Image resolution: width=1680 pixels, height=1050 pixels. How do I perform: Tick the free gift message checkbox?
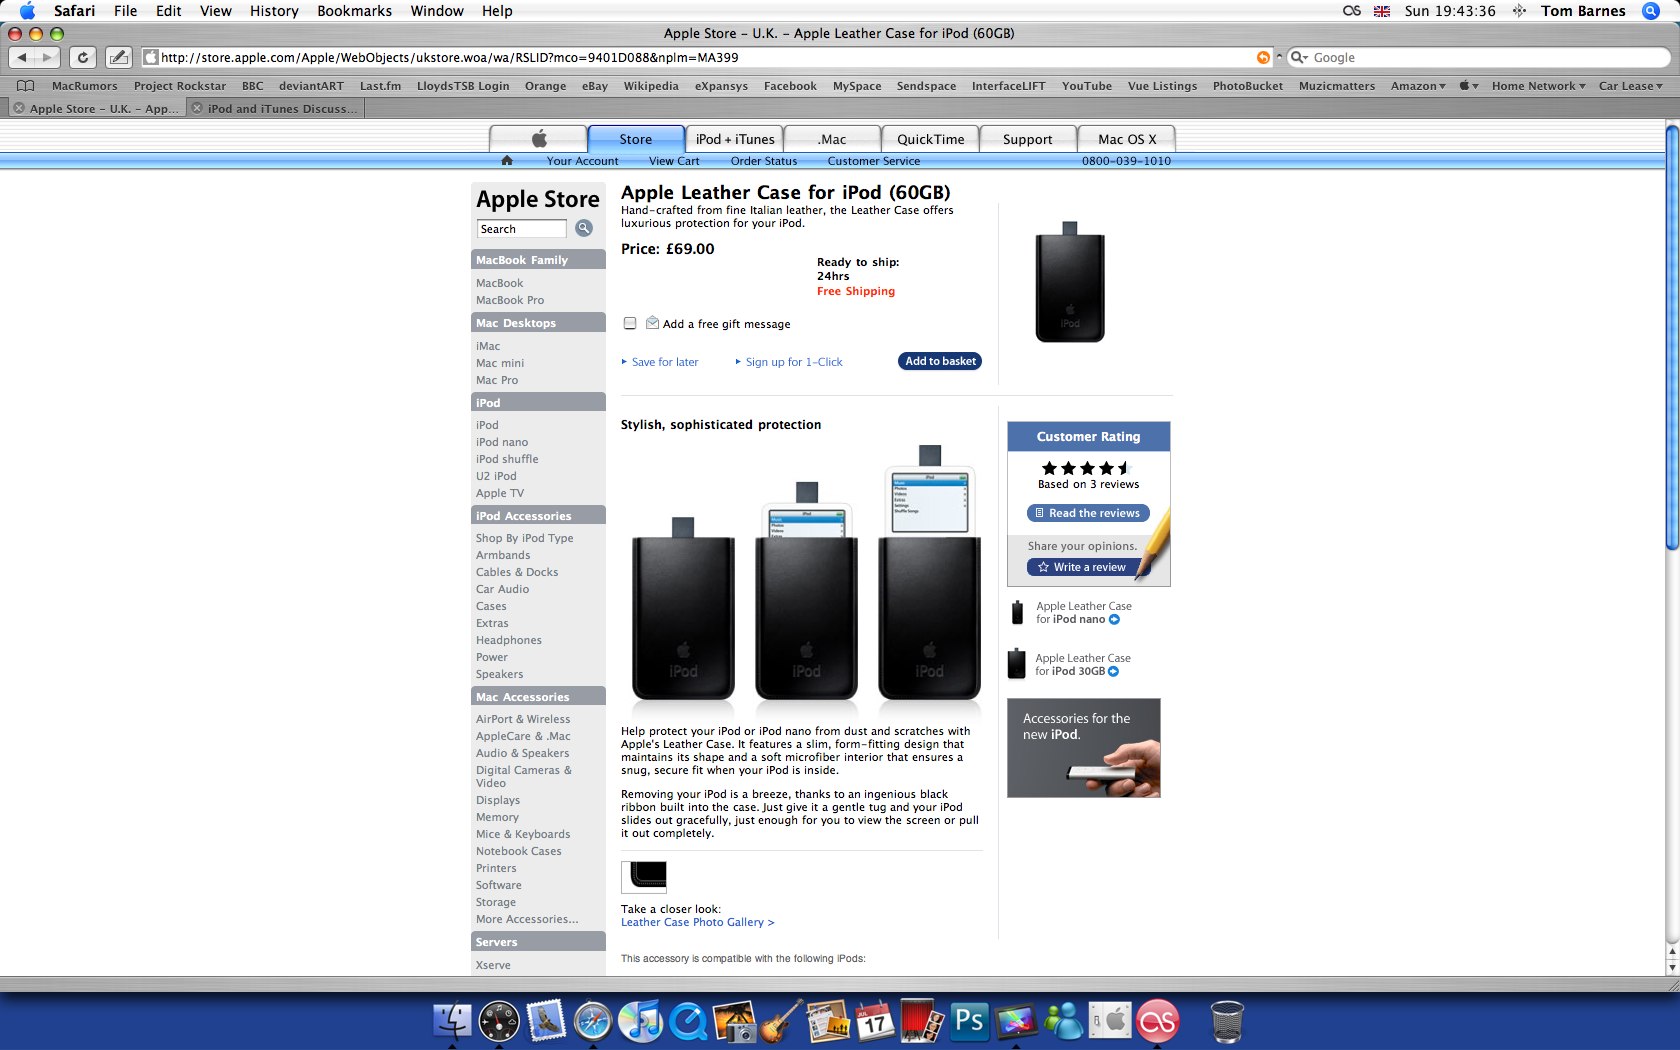(630, 323)
